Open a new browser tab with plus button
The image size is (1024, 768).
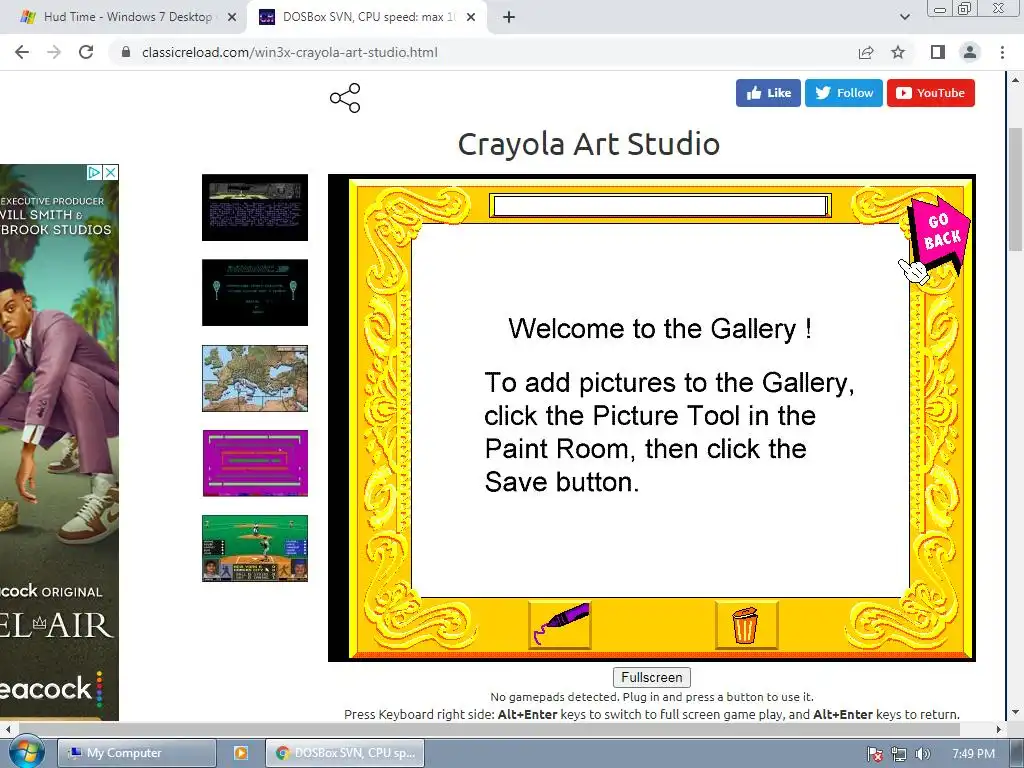[x=509, y=17]
